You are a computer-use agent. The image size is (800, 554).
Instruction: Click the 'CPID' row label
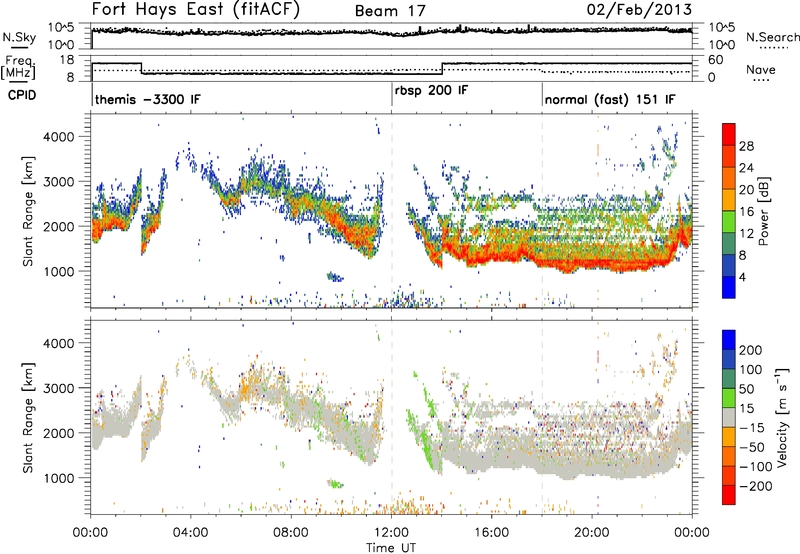pyautogui.click(x=22, y=95)
